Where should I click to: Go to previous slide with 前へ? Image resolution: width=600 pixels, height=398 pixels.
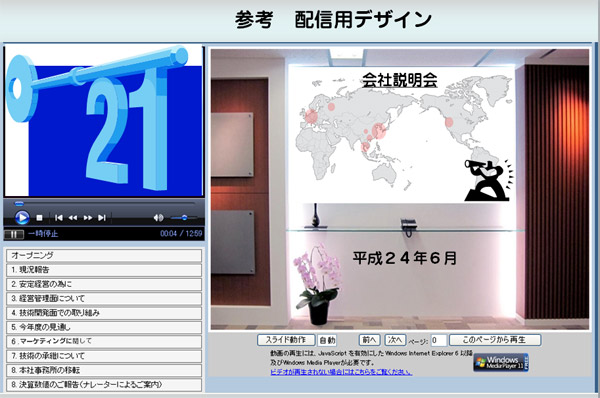click(369, 340)
